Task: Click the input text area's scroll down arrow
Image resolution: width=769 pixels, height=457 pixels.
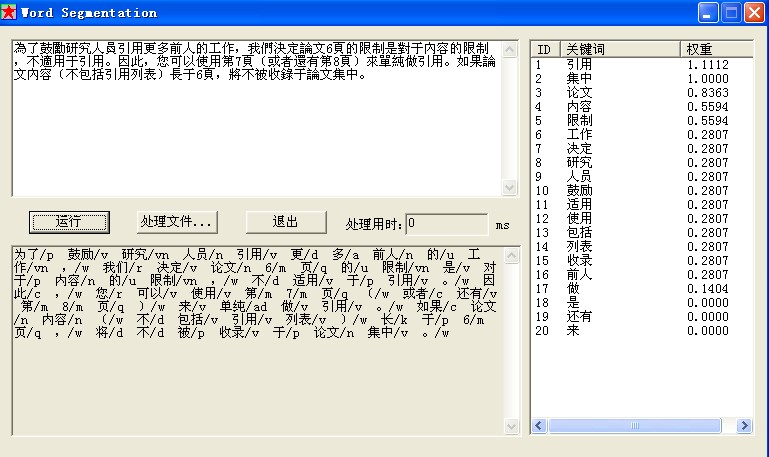Action: coord(510,187)
